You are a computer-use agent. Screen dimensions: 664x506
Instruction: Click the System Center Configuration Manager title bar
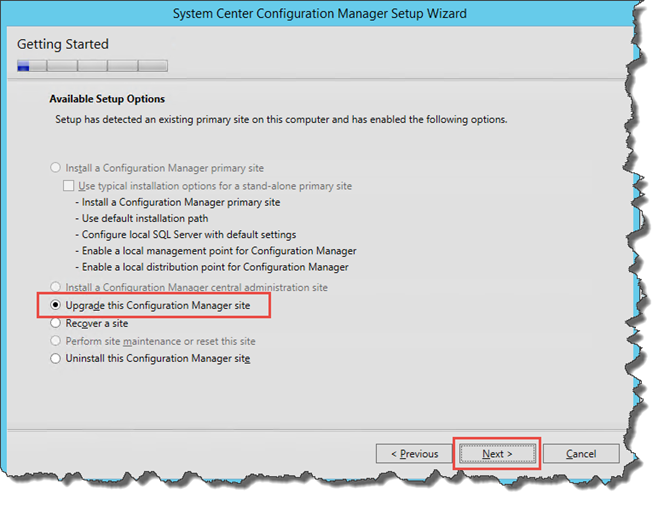pyautogui.click(x=320, y=14)
